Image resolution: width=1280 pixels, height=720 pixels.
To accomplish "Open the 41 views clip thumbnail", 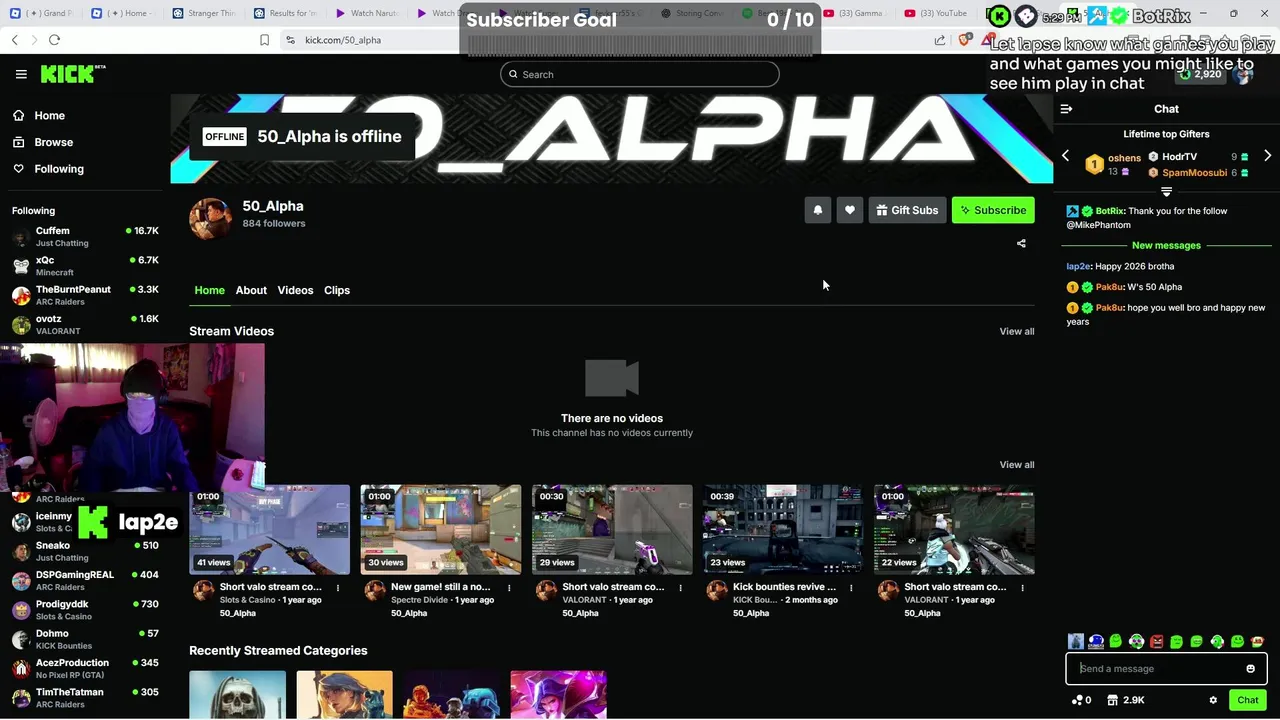I will pos(270,529).
